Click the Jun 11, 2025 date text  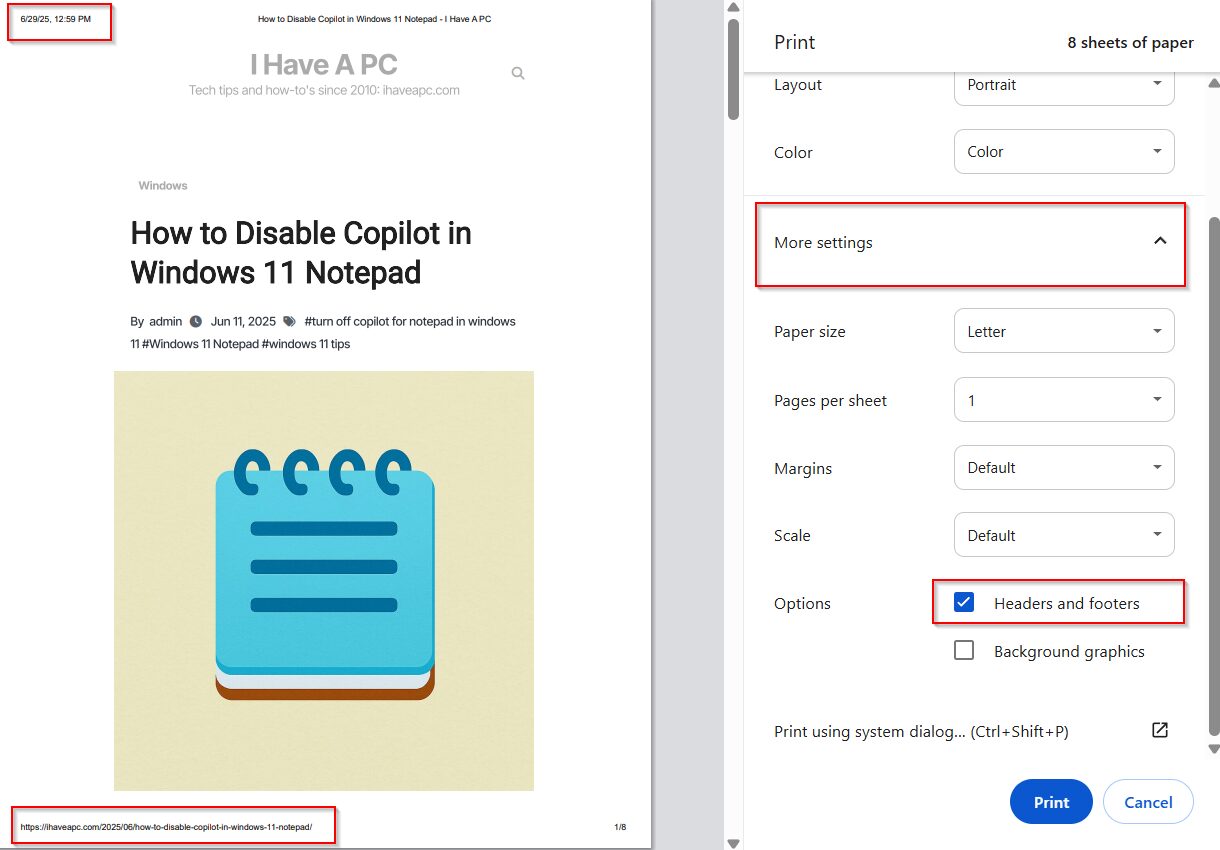243,322
